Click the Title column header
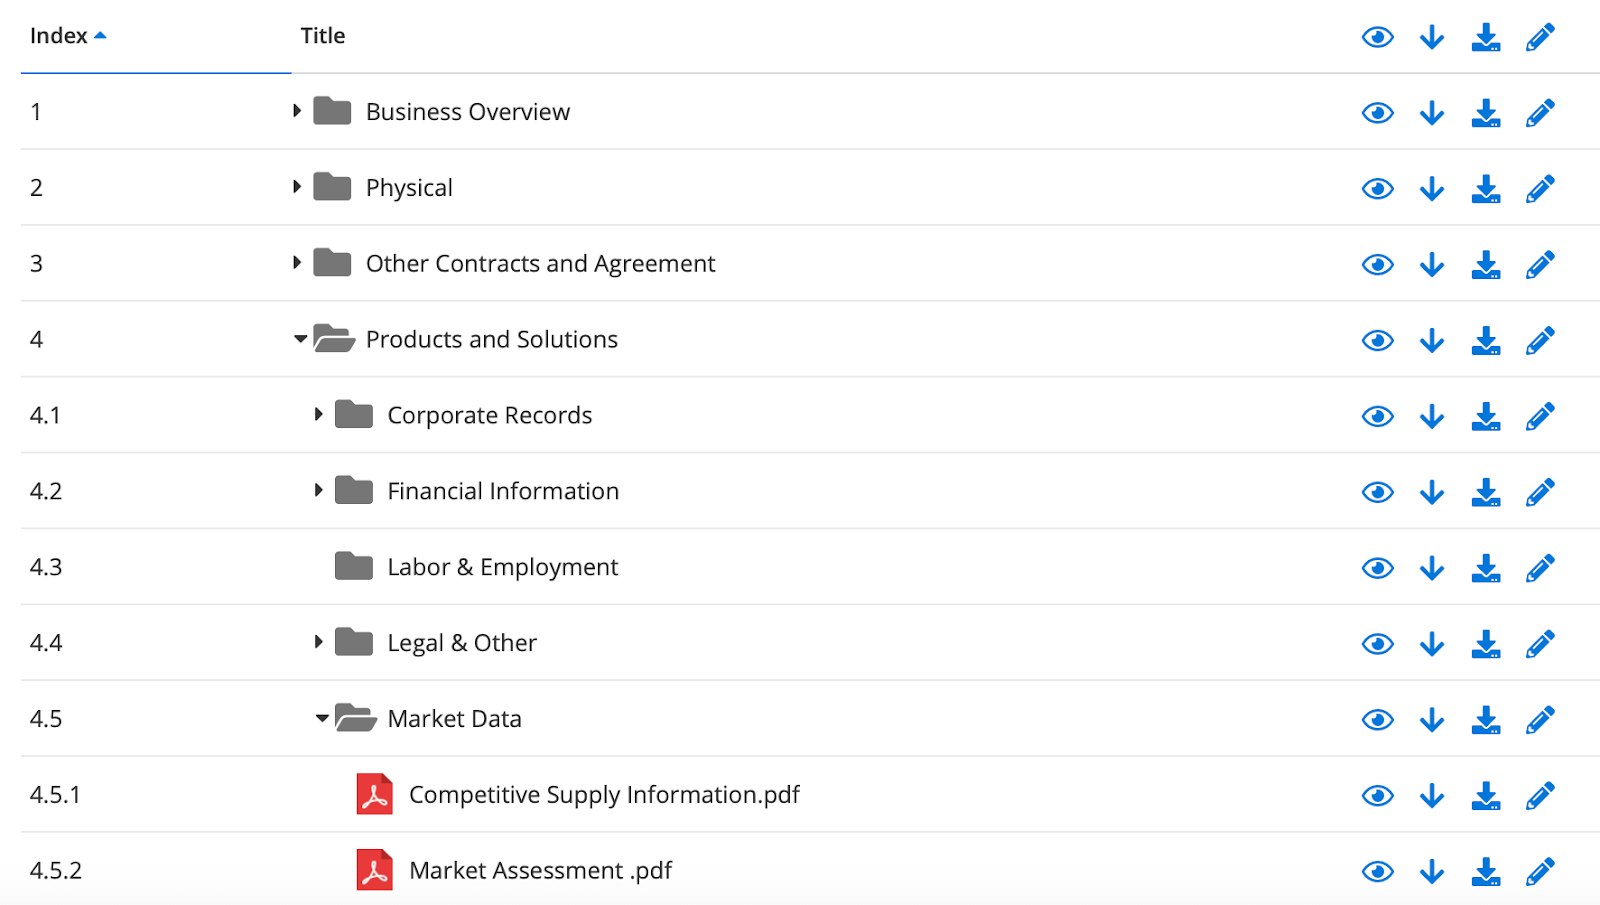The image size is (1600, 905). click(322, 36)
